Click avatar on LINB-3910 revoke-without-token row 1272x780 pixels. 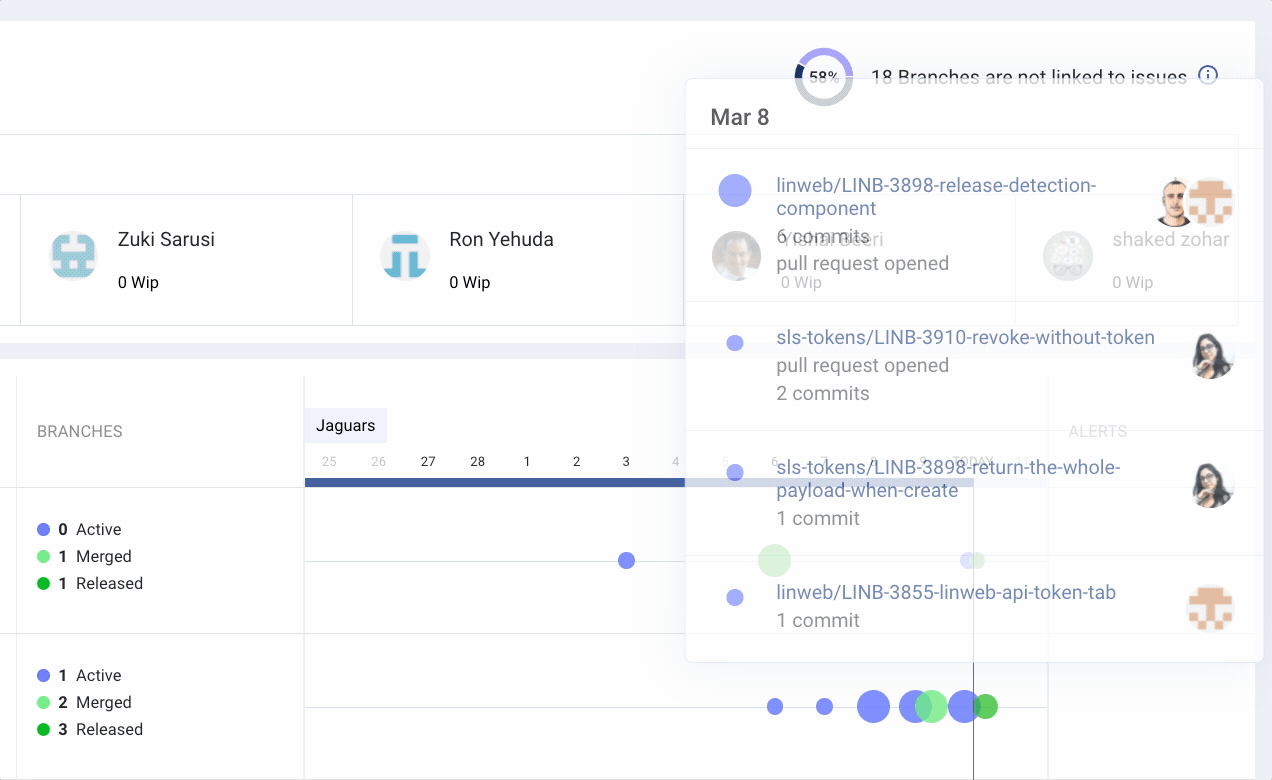click(x=1212, y=355)
